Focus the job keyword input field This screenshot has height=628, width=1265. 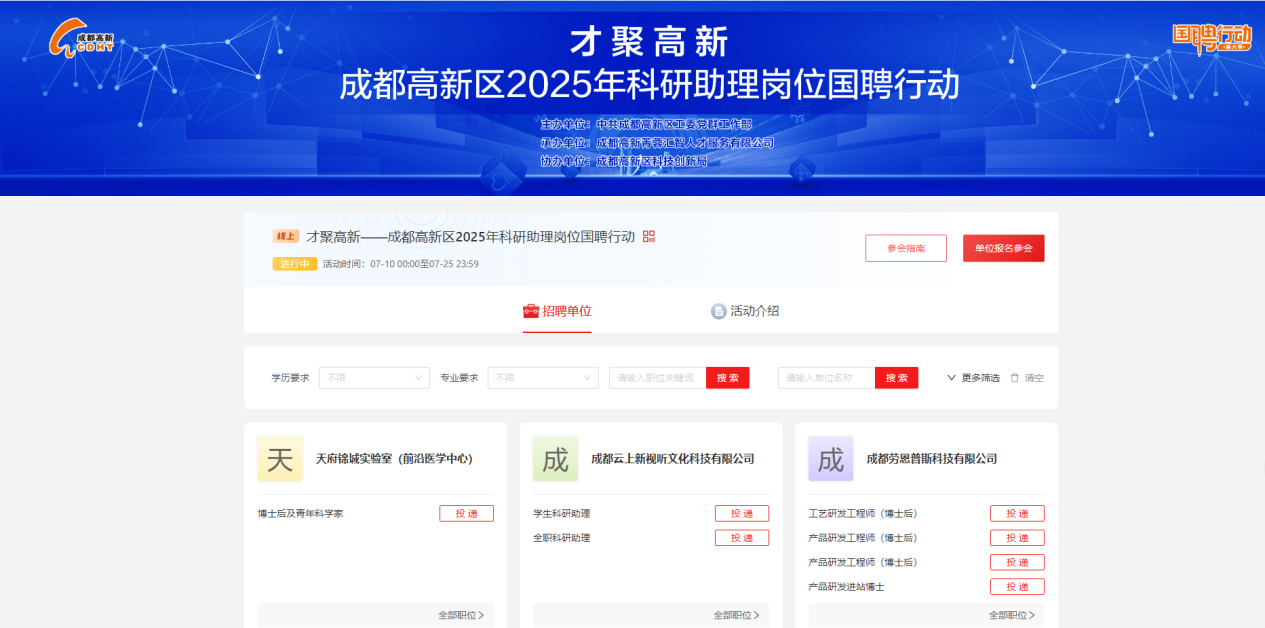coord(657,378)
